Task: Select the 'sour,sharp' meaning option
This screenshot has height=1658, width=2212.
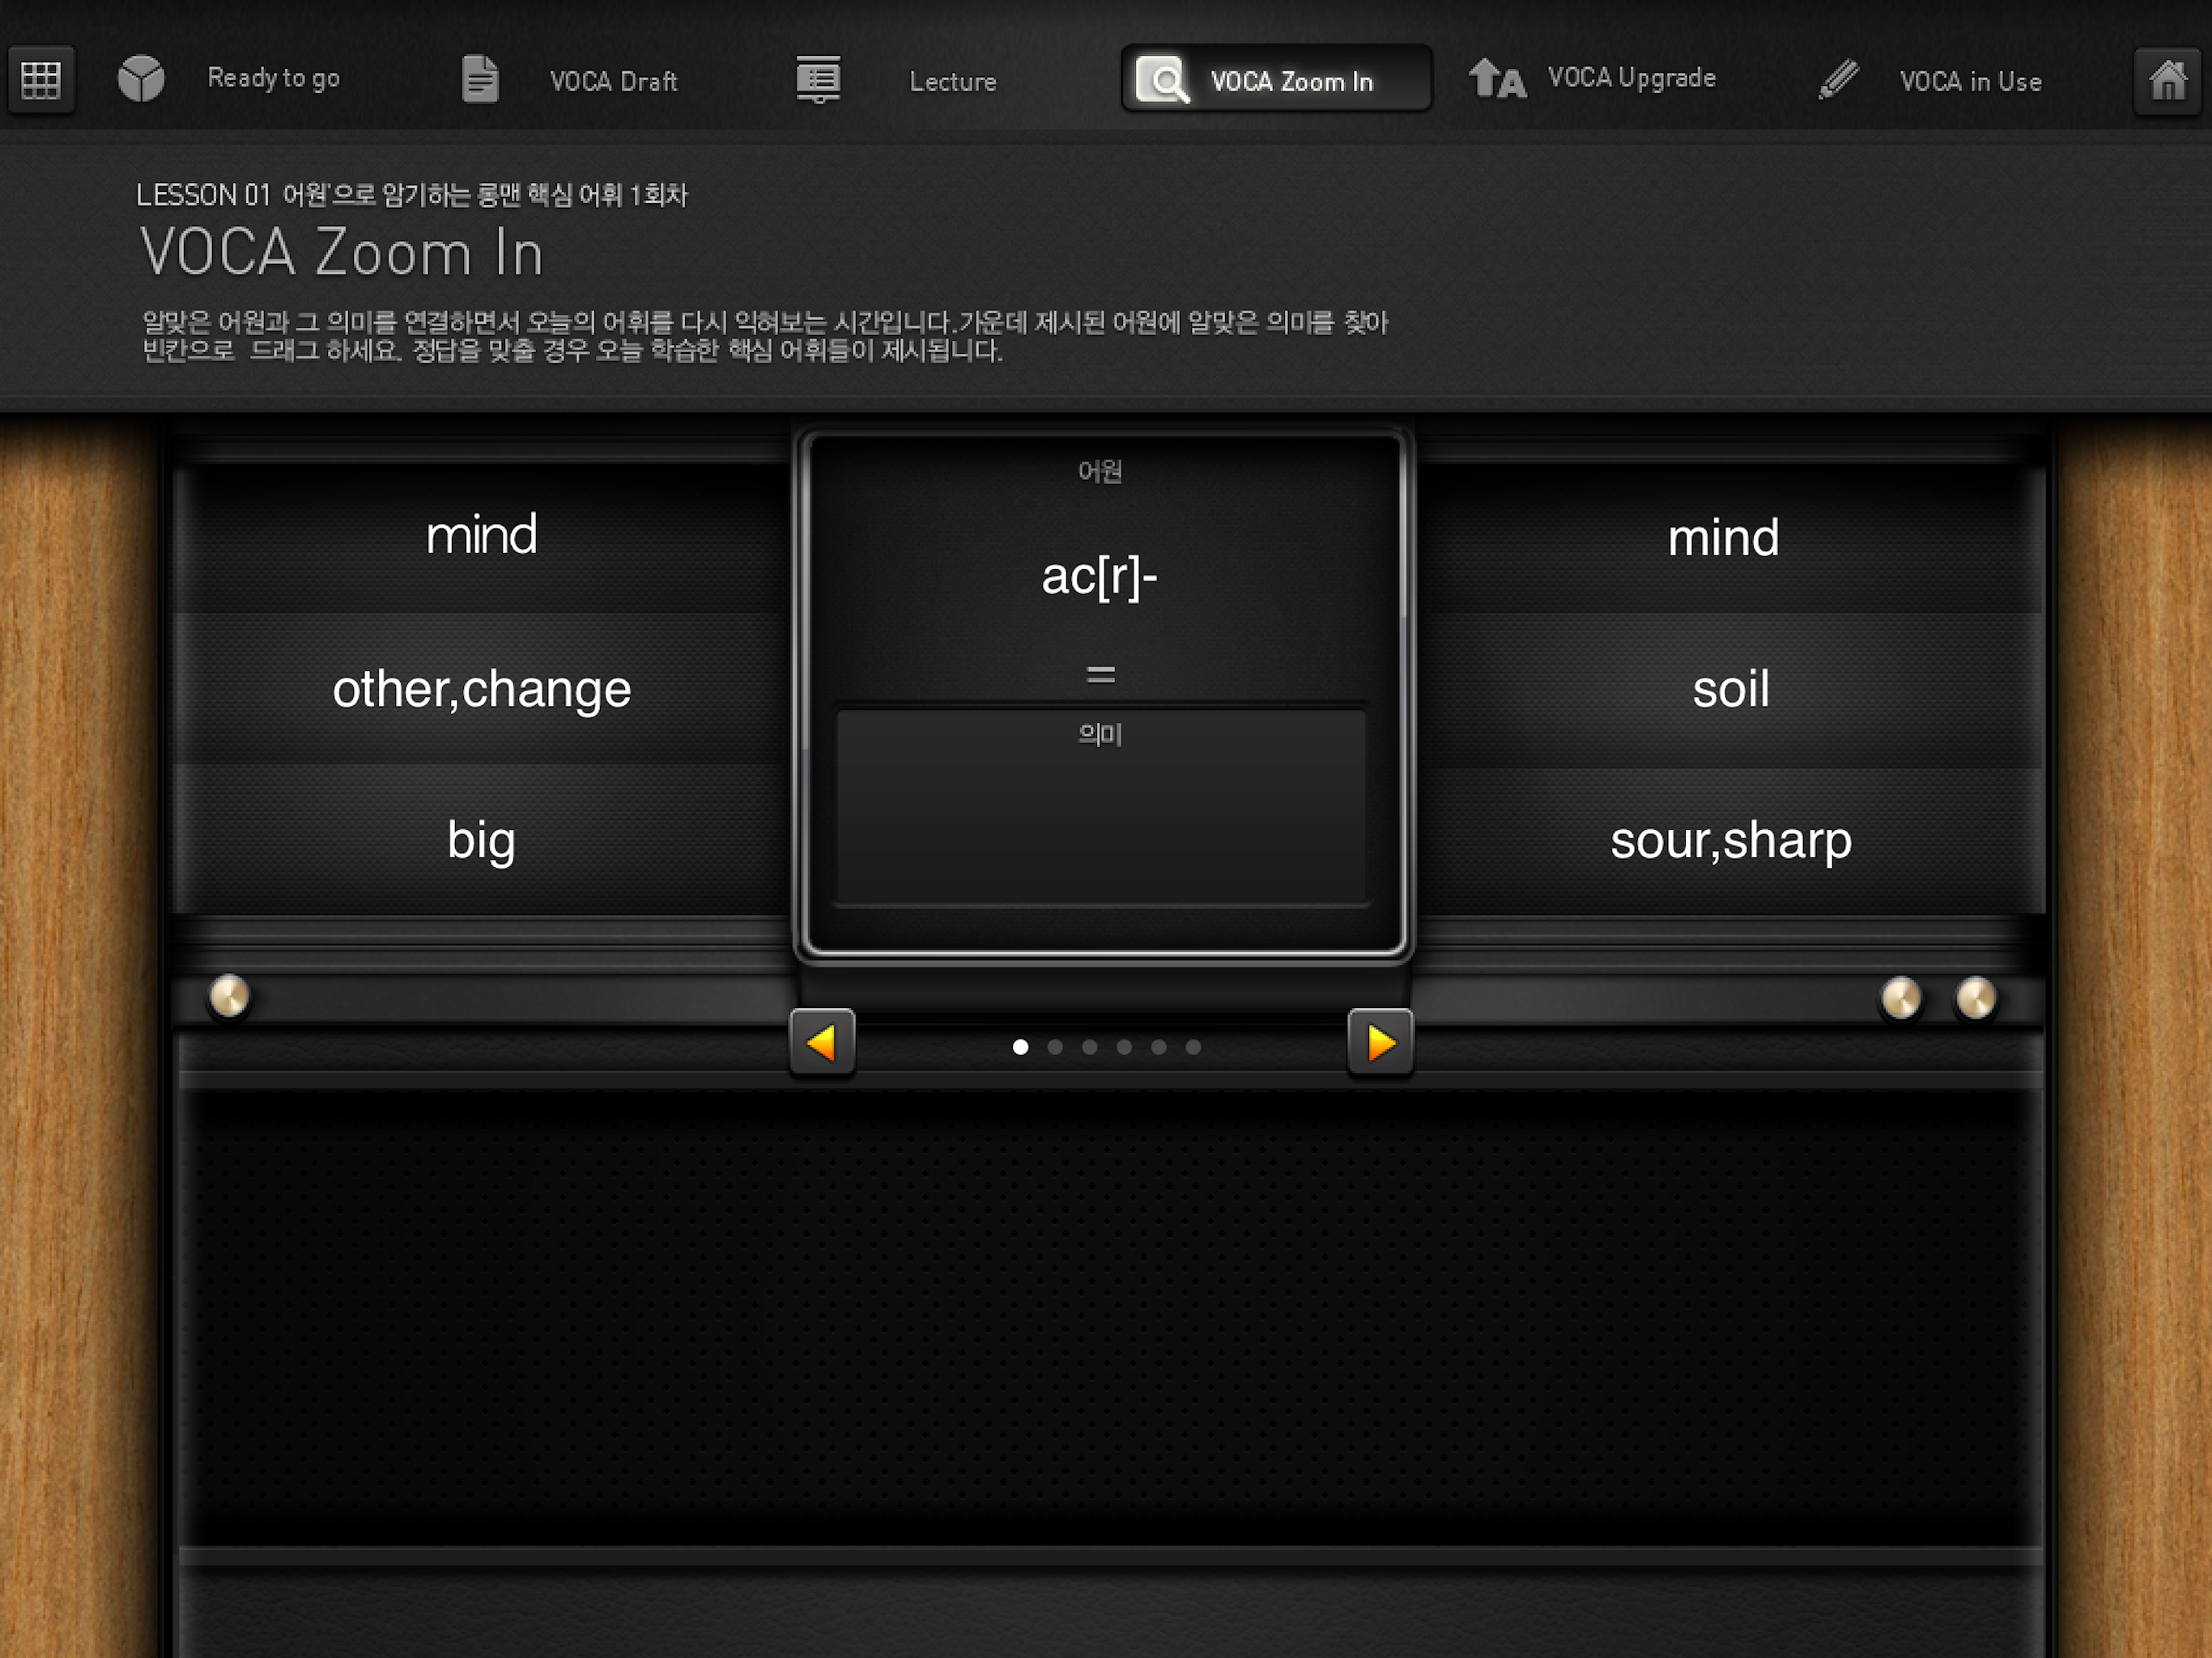Action: [x=1730, y=840]
